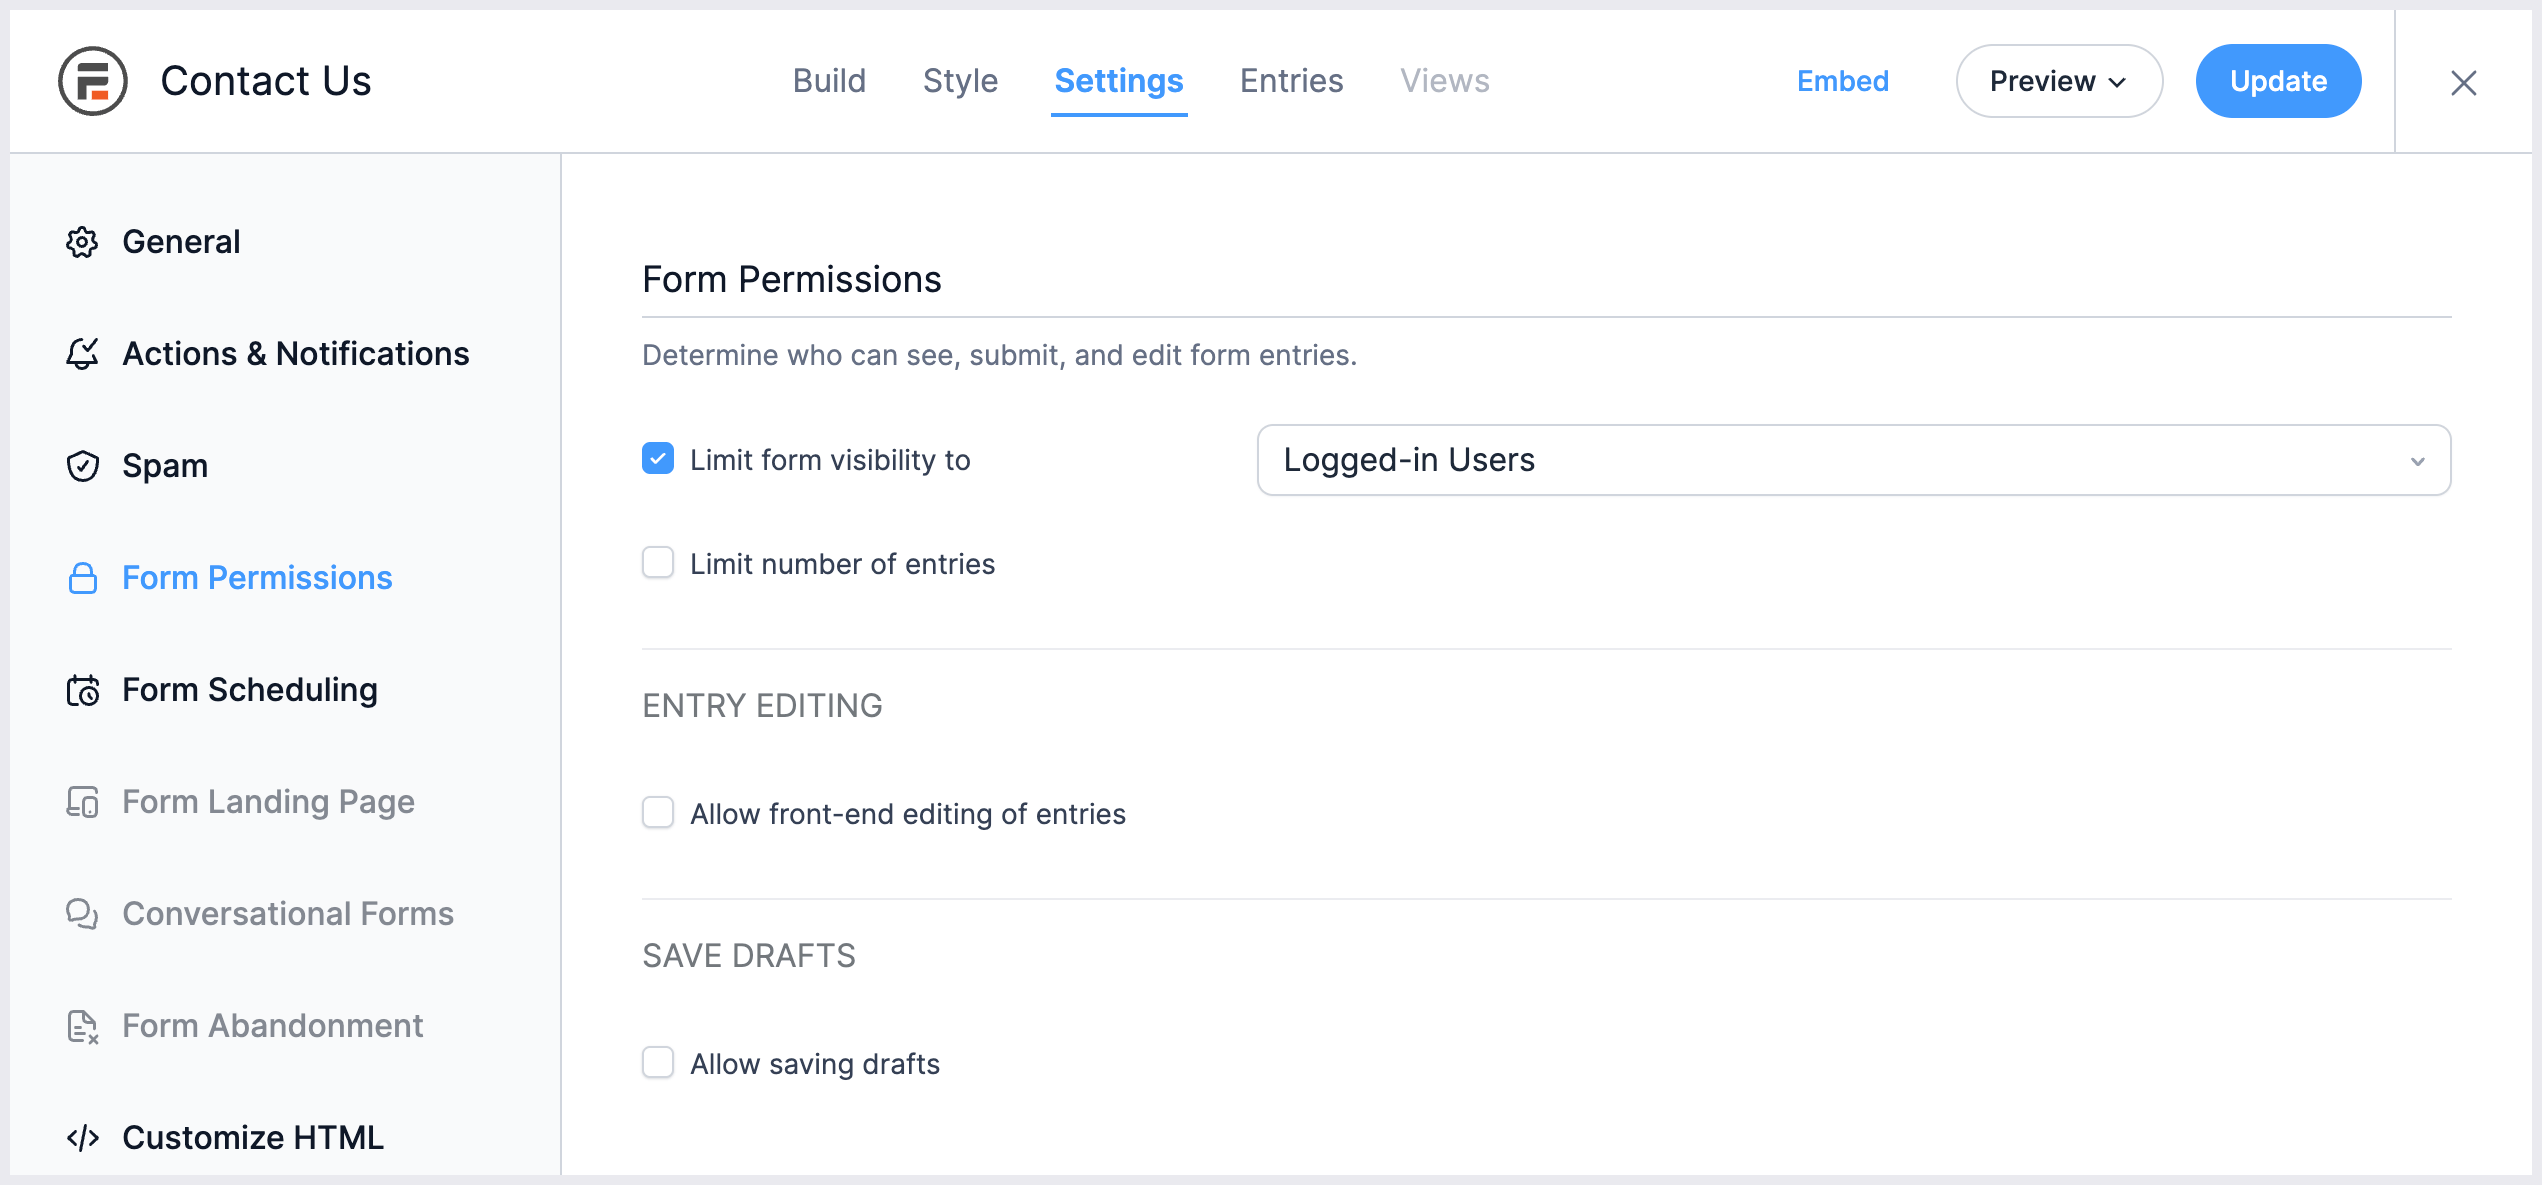The image size is (2542, 1185).
Task: Open the Entries tab
Action: [x=1291, y=81]
